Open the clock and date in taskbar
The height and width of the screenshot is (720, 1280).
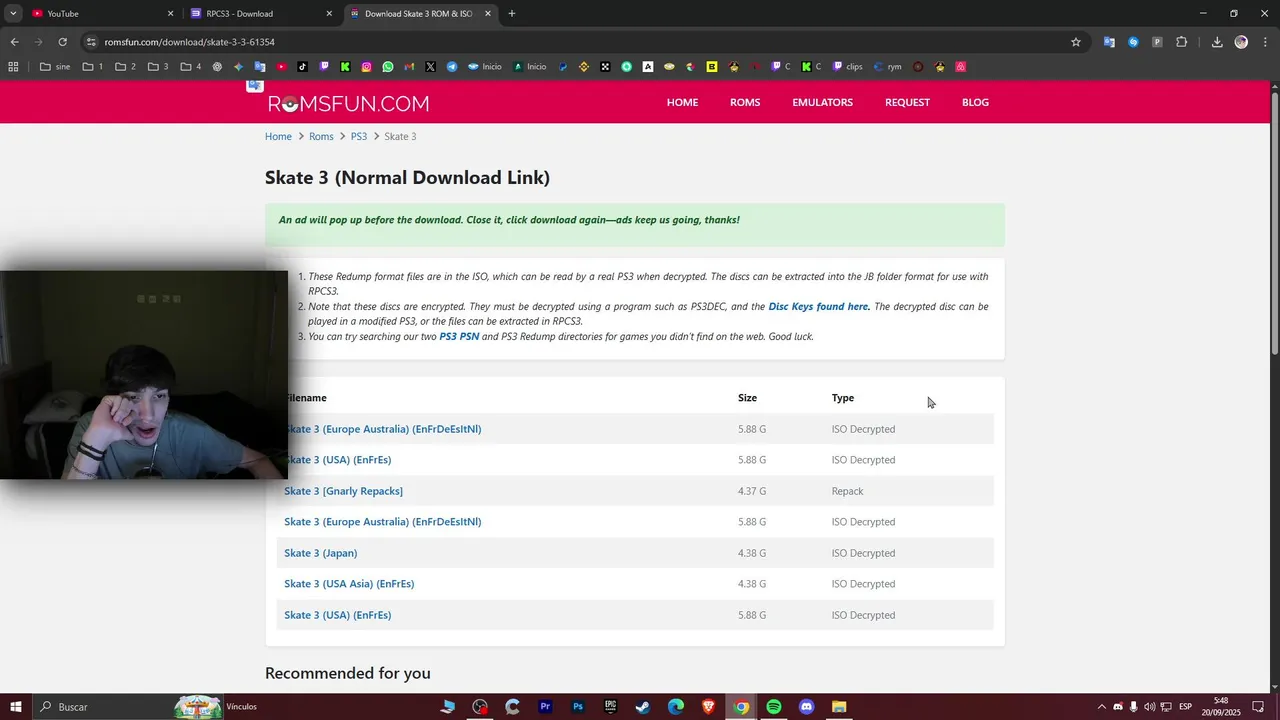tap(1221, 707)
